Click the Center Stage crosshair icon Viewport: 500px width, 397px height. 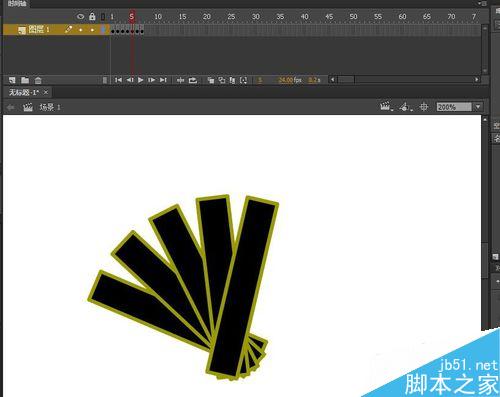424,107
